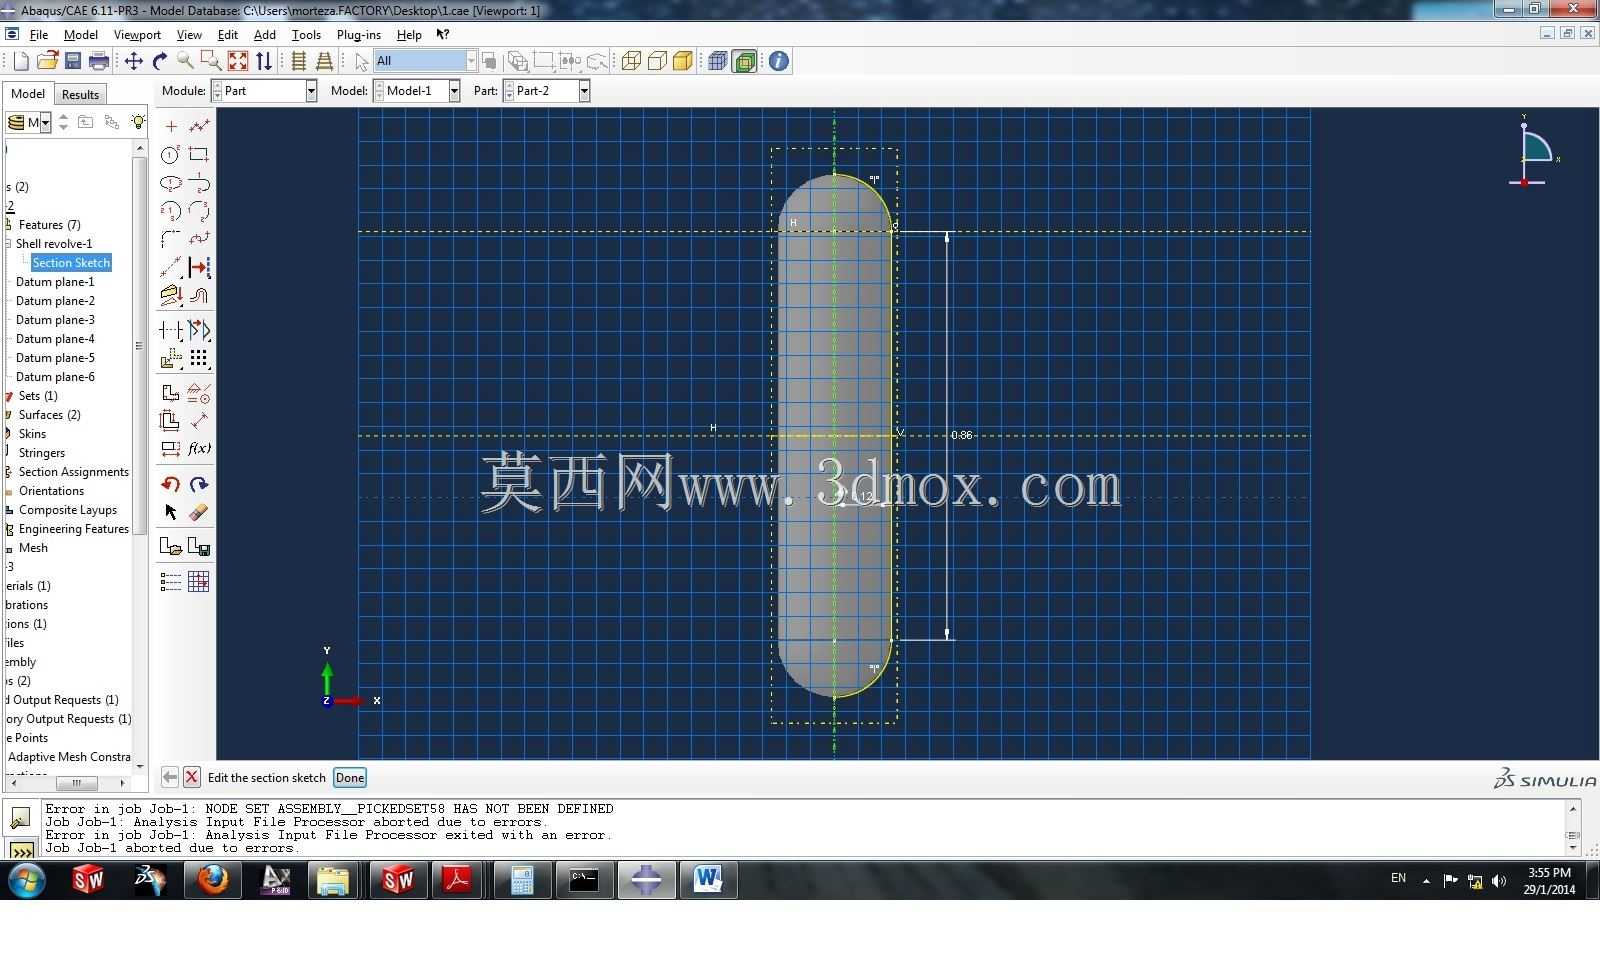1600x966 pixels.
Task: Open the Windows Start menu
Action: (x=26, y=881)
